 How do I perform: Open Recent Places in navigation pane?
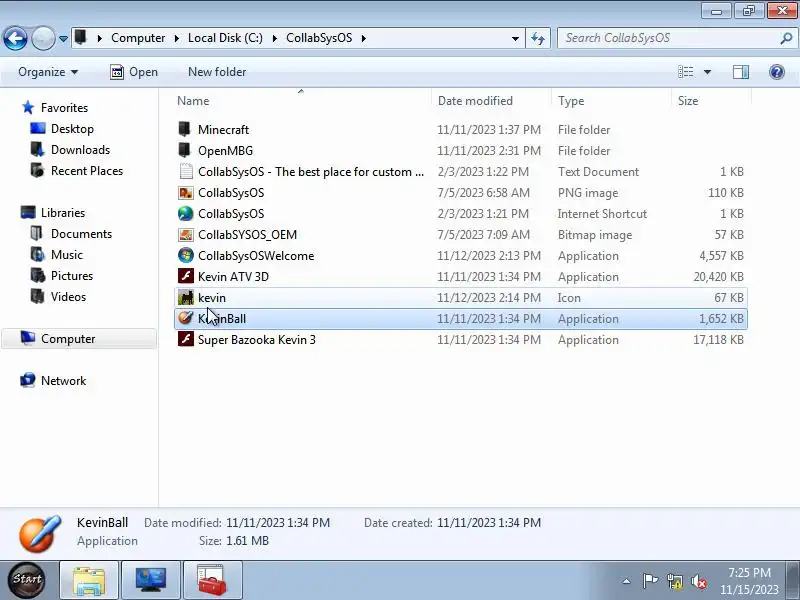(77, 170)
